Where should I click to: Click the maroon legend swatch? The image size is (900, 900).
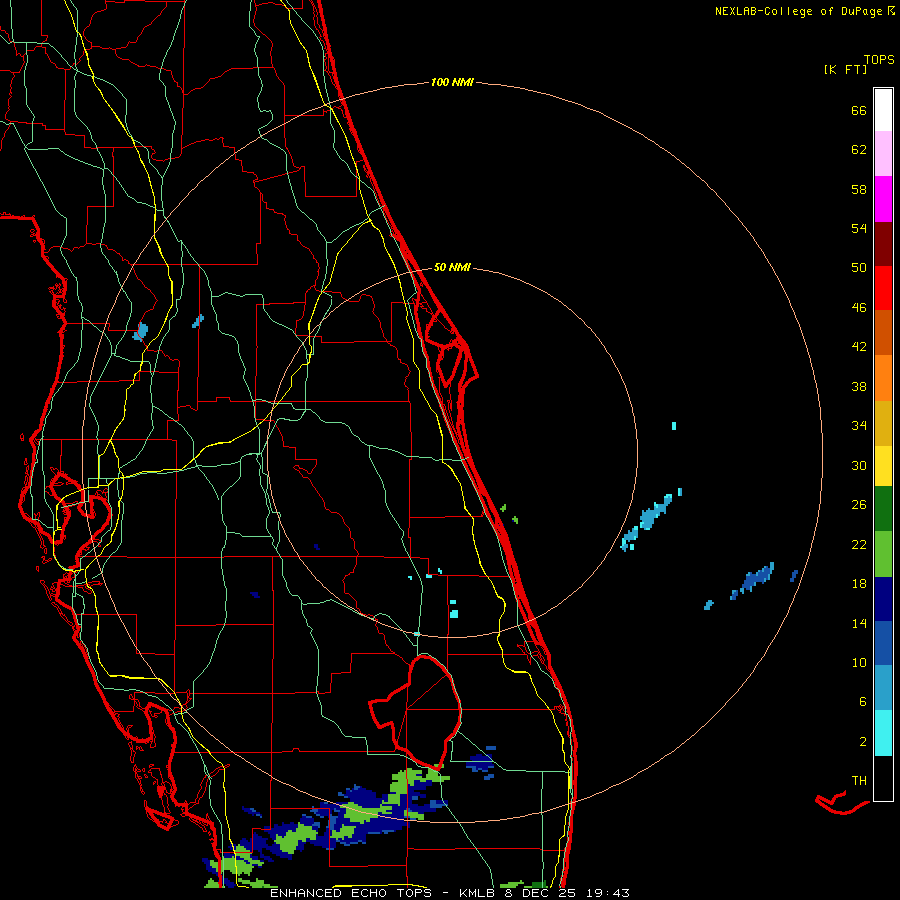click(x=883, y=243)
